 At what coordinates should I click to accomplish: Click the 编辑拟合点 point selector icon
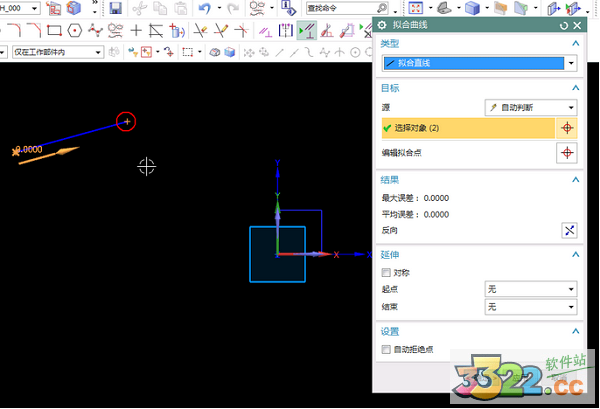[x=569, y=152]
